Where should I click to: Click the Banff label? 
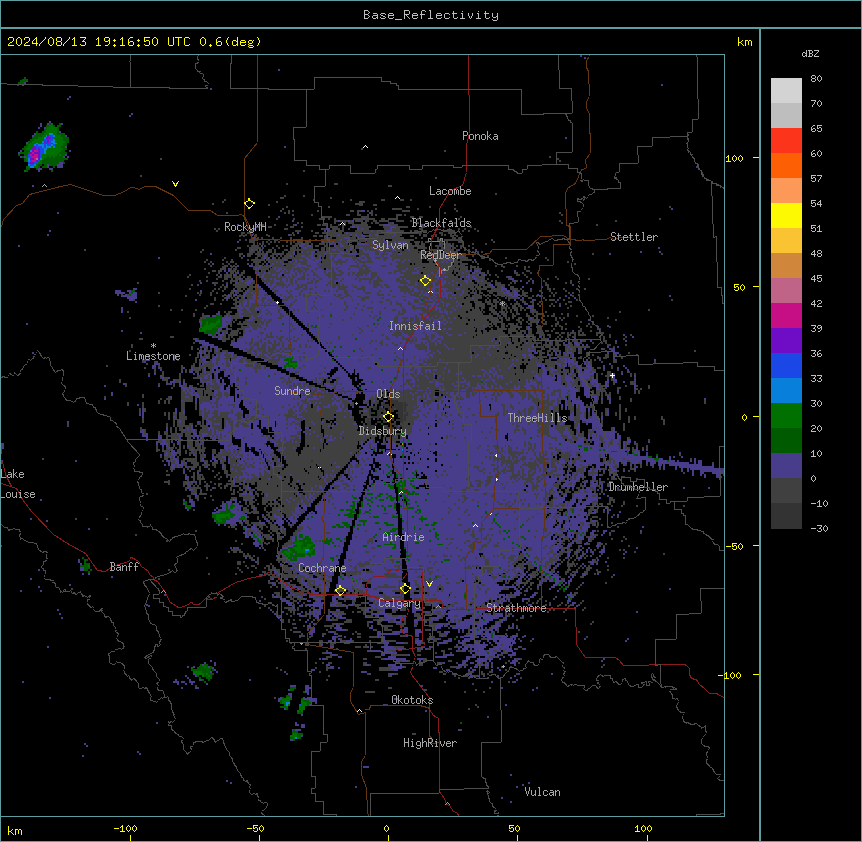pos(124,567)
